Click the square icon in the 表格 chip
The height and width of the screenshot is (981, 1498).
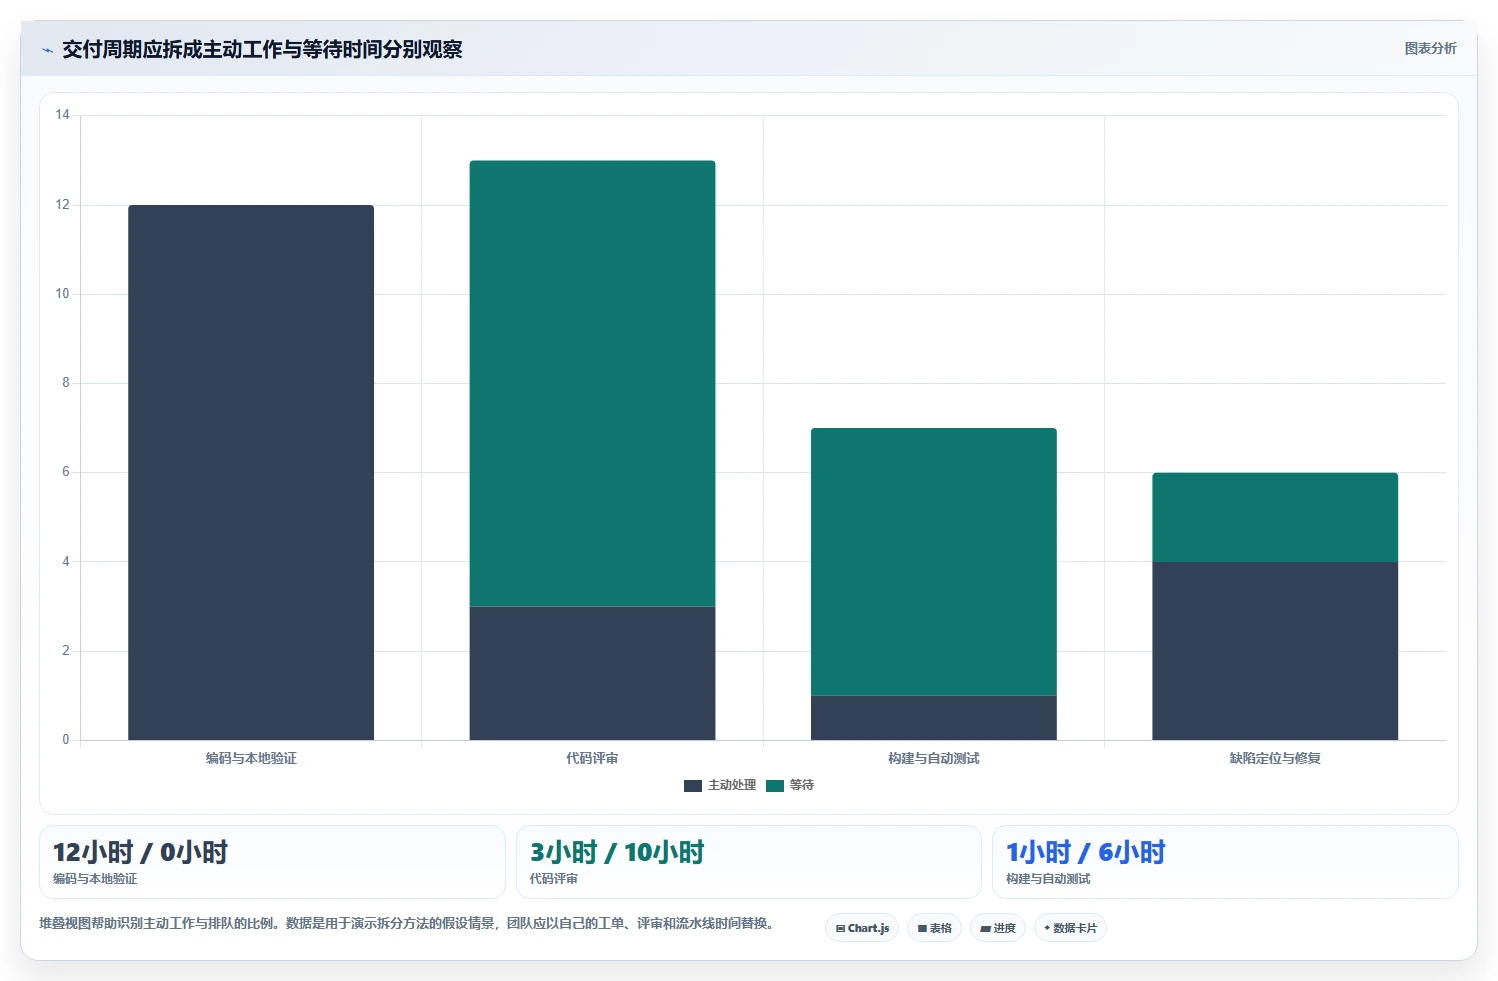coord(922,929)
